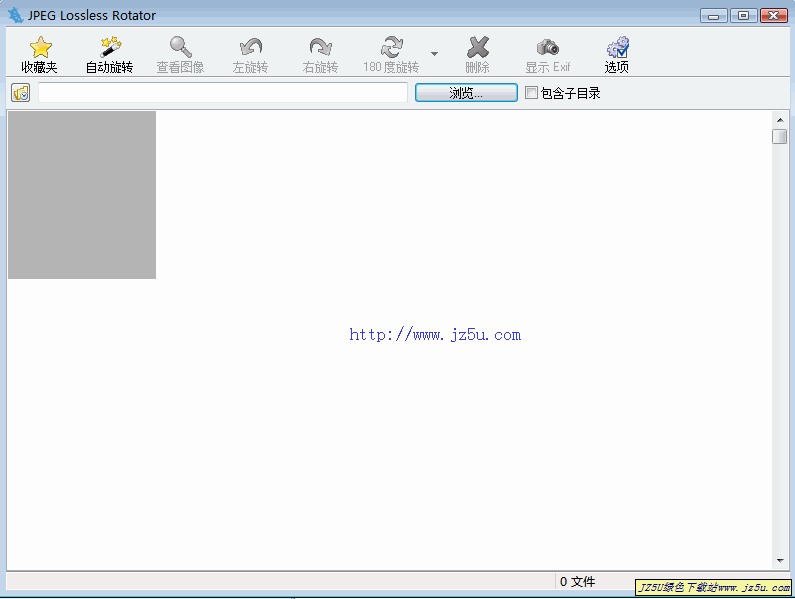
Task: Enable 包含子目录 checkbox
Action: point(531,93)
